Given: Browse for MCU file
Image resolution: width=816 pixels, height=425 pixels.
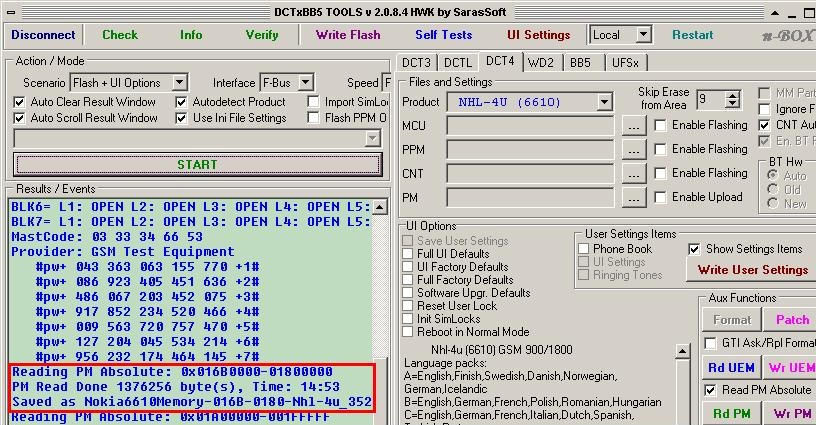Looking at the screenshot, I should [634, 126].
